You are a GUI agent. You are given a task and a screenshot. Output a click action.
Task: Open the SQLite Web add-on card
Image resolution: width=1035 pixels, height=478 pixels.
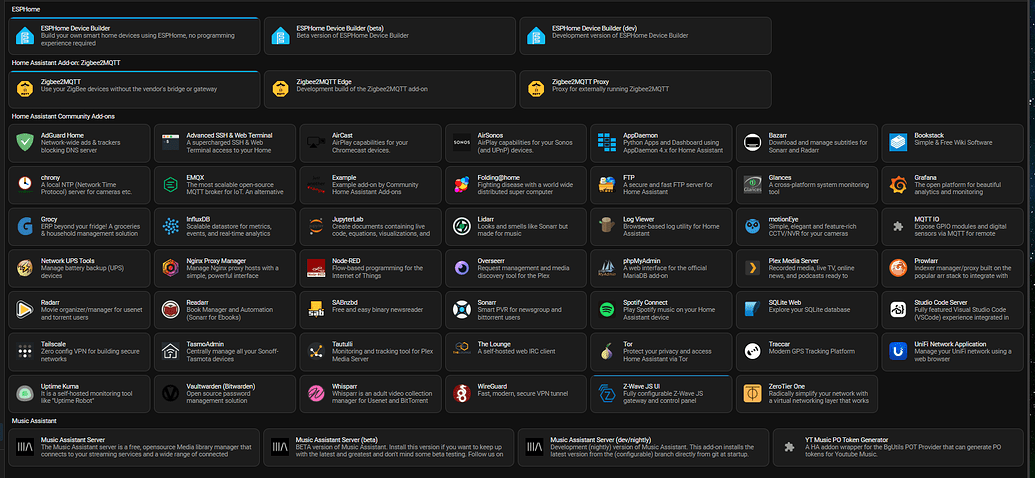coord(807,310)
